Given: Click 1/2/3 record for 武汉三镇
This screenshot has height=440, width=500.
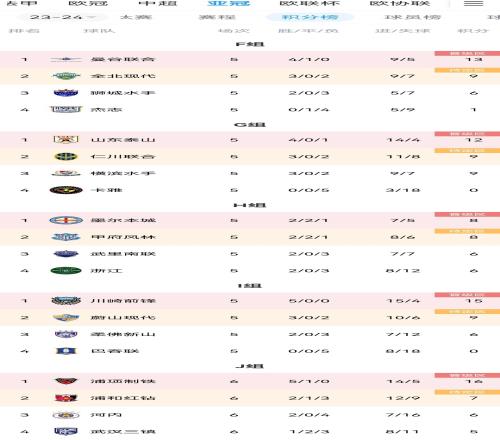Looking at the screenshot, I should point(309,432).
